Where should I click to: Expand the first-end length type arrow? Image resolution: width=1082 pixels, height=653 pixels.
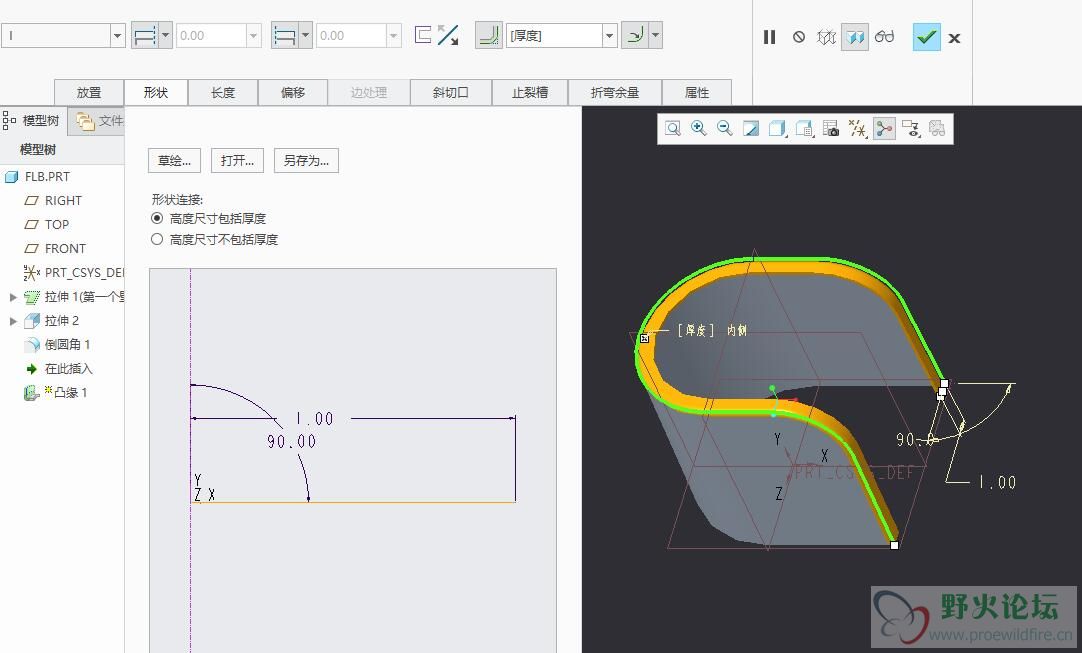pos(166,36)
